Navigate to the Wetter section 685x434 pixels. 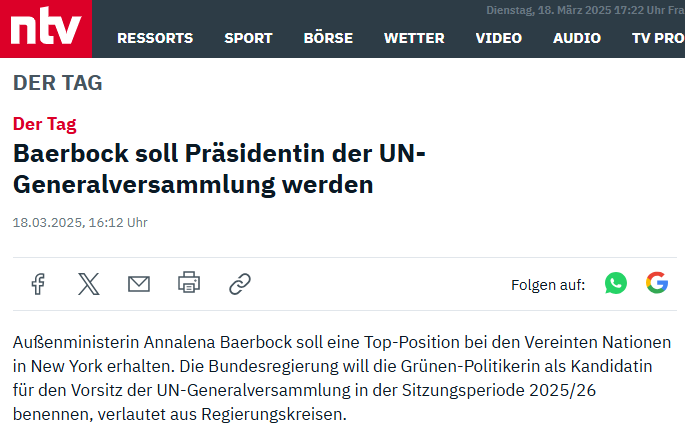[414, 38]
